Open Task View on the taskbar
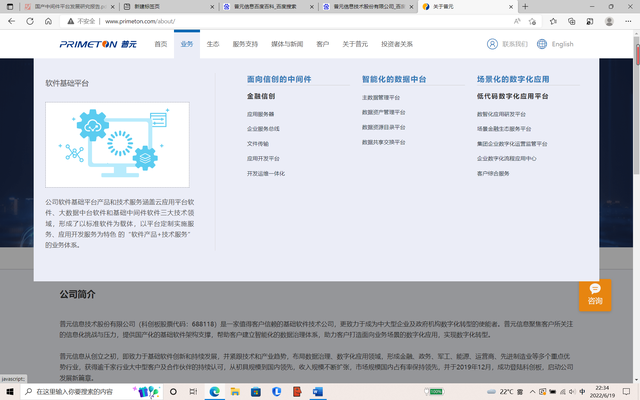Screen dimensions: 640x400 pyautogui.click(x=193, y=392)
